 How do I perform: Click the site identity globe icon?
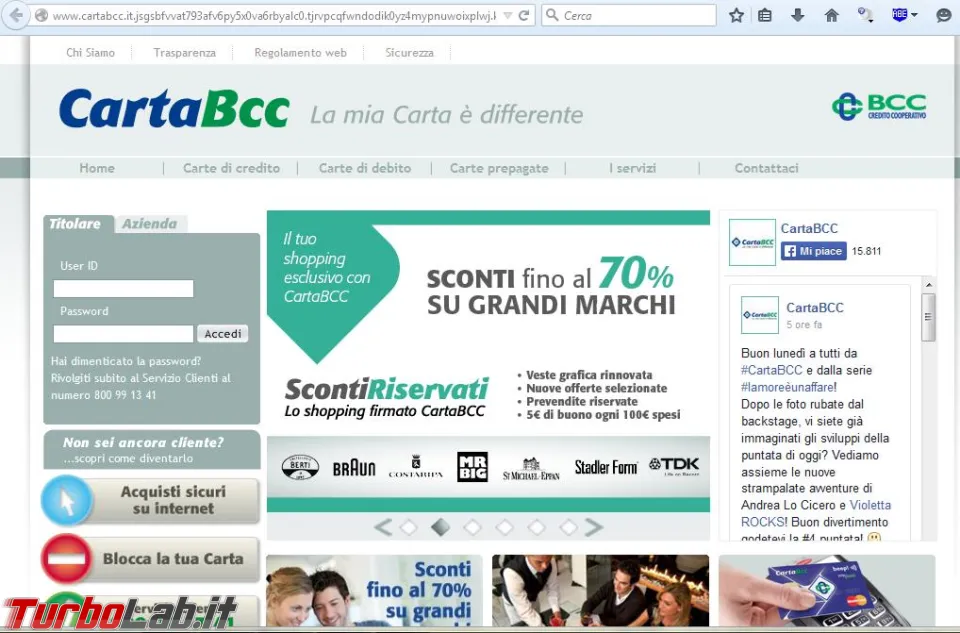(x=41, y=15)
